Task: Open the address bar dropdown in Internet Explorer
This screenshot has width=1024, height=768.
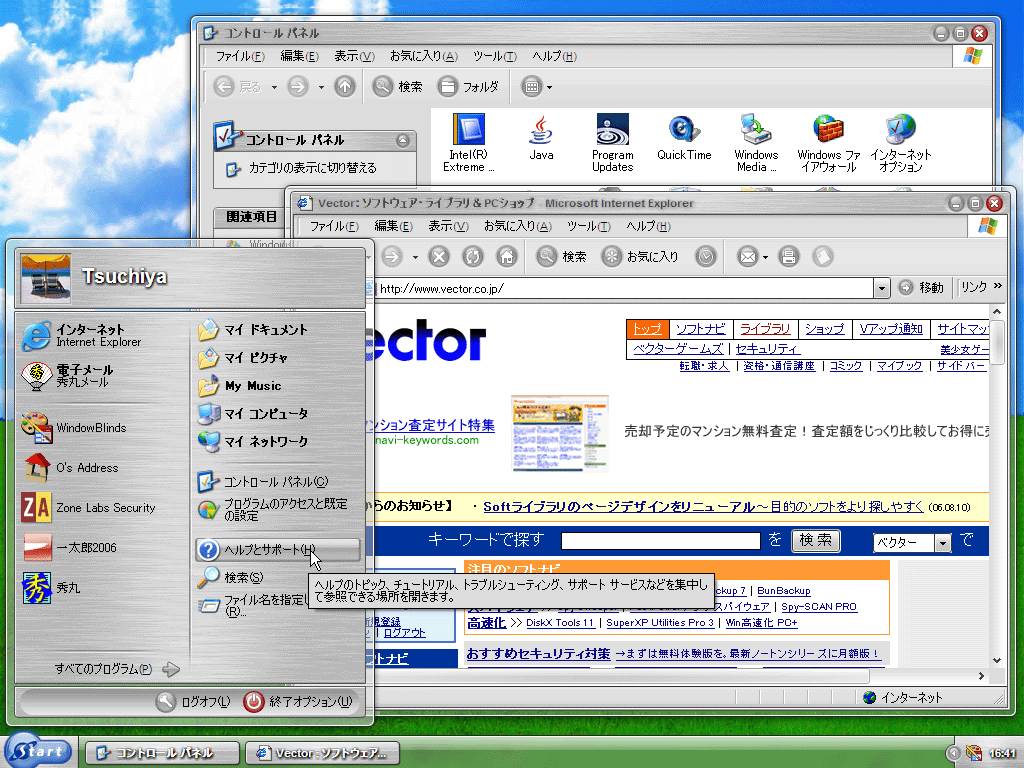Action: (x=882, y=288)
